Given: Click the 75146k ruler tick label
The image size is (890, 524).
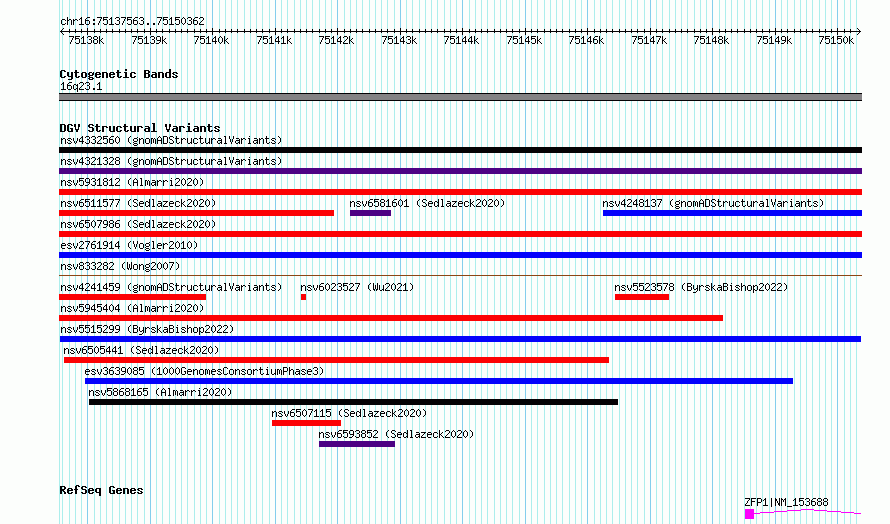Looking at the screenshot, I should tap(586, 40).
